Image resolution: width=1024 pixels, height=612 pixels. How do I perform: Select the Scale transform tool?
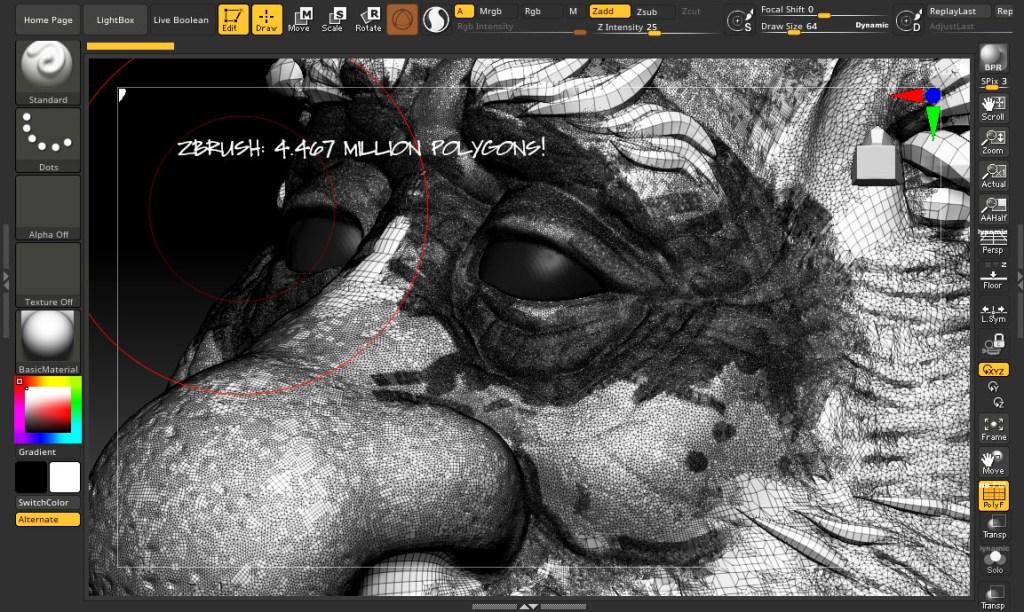[332, 19]
